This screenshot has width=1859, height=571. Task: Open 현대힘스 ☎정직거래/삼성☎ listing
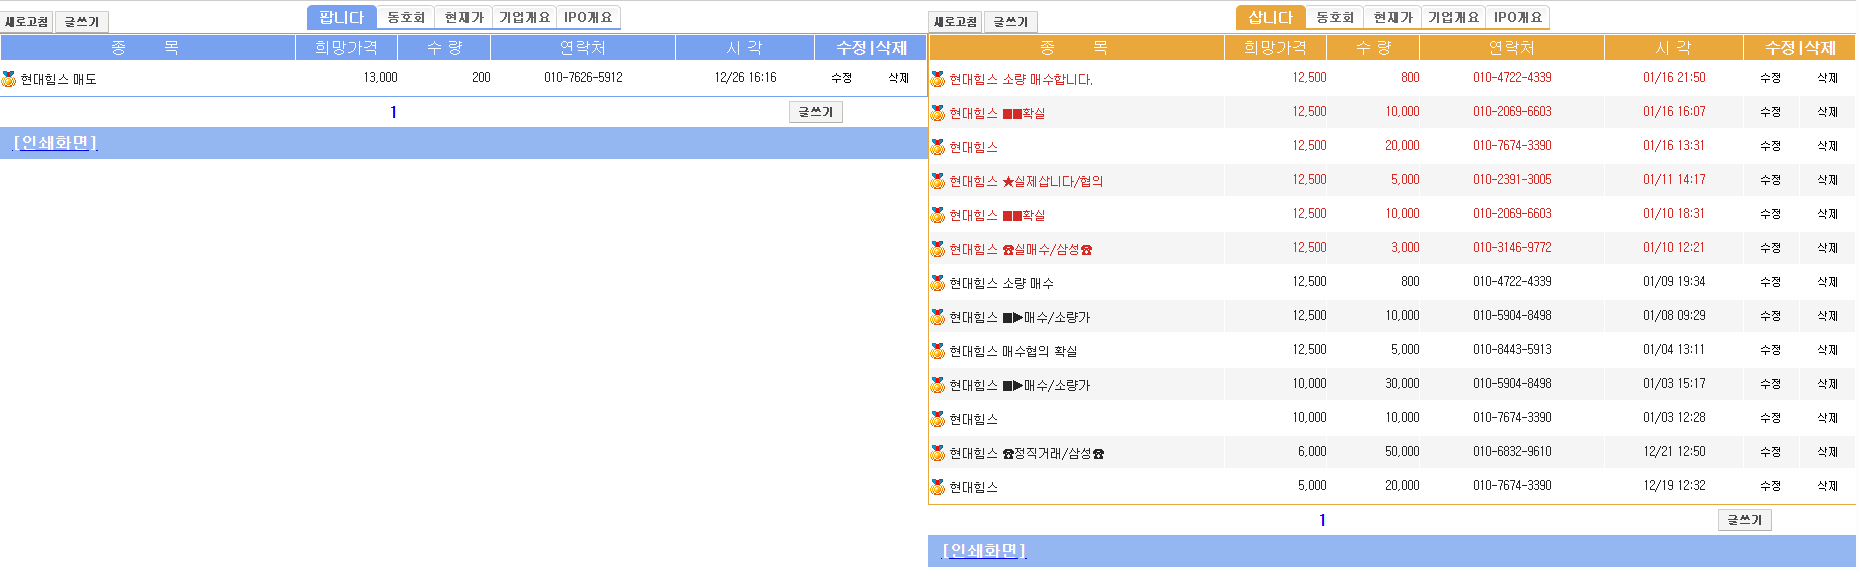[x=1027, y=453]
